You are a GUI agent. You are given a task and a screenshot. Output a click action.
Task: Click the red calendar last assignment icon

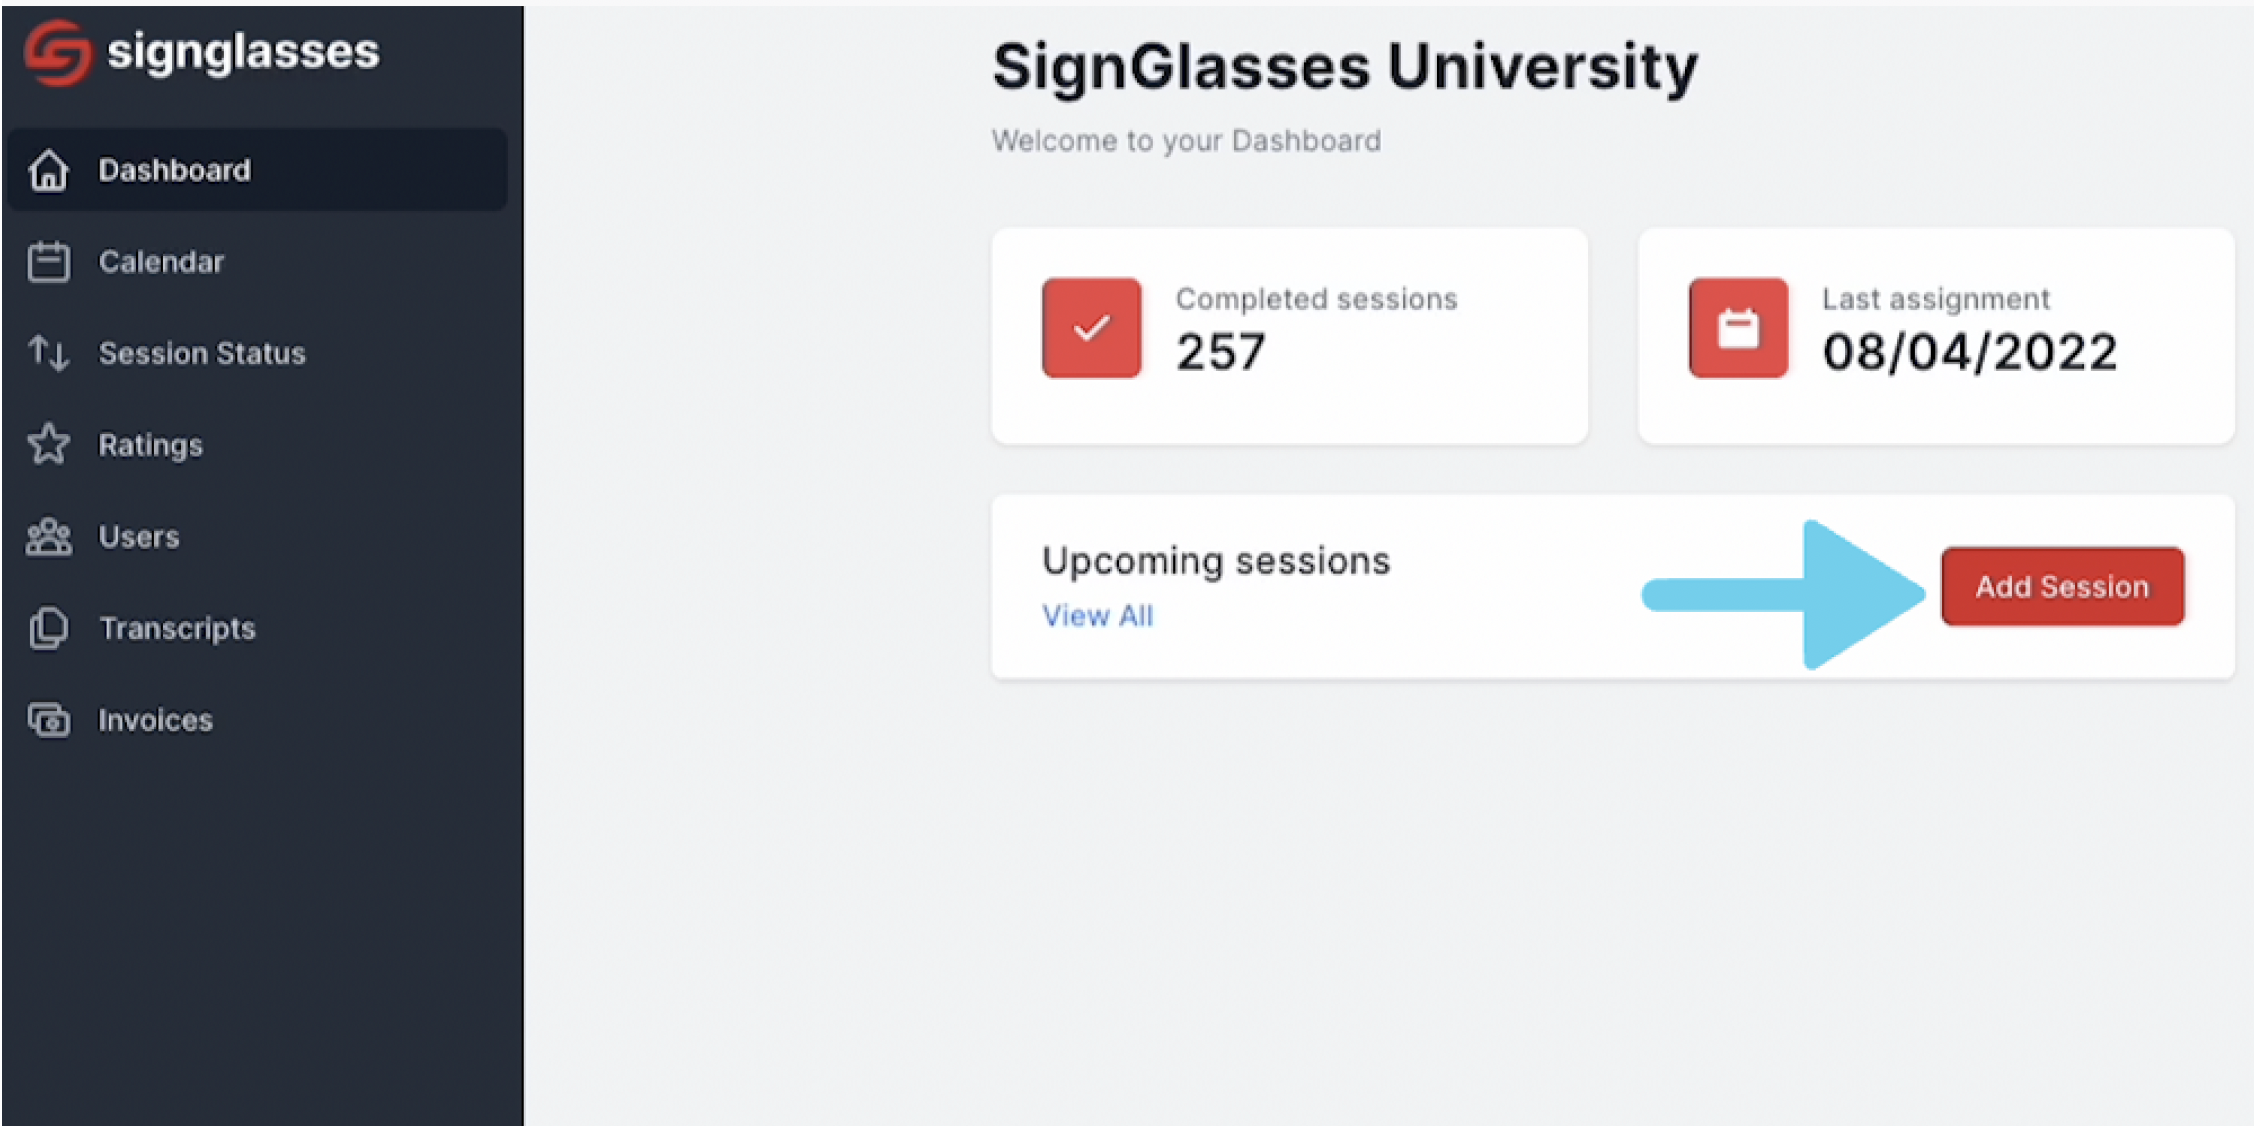pyautogui.click(x=1738, y=328)
